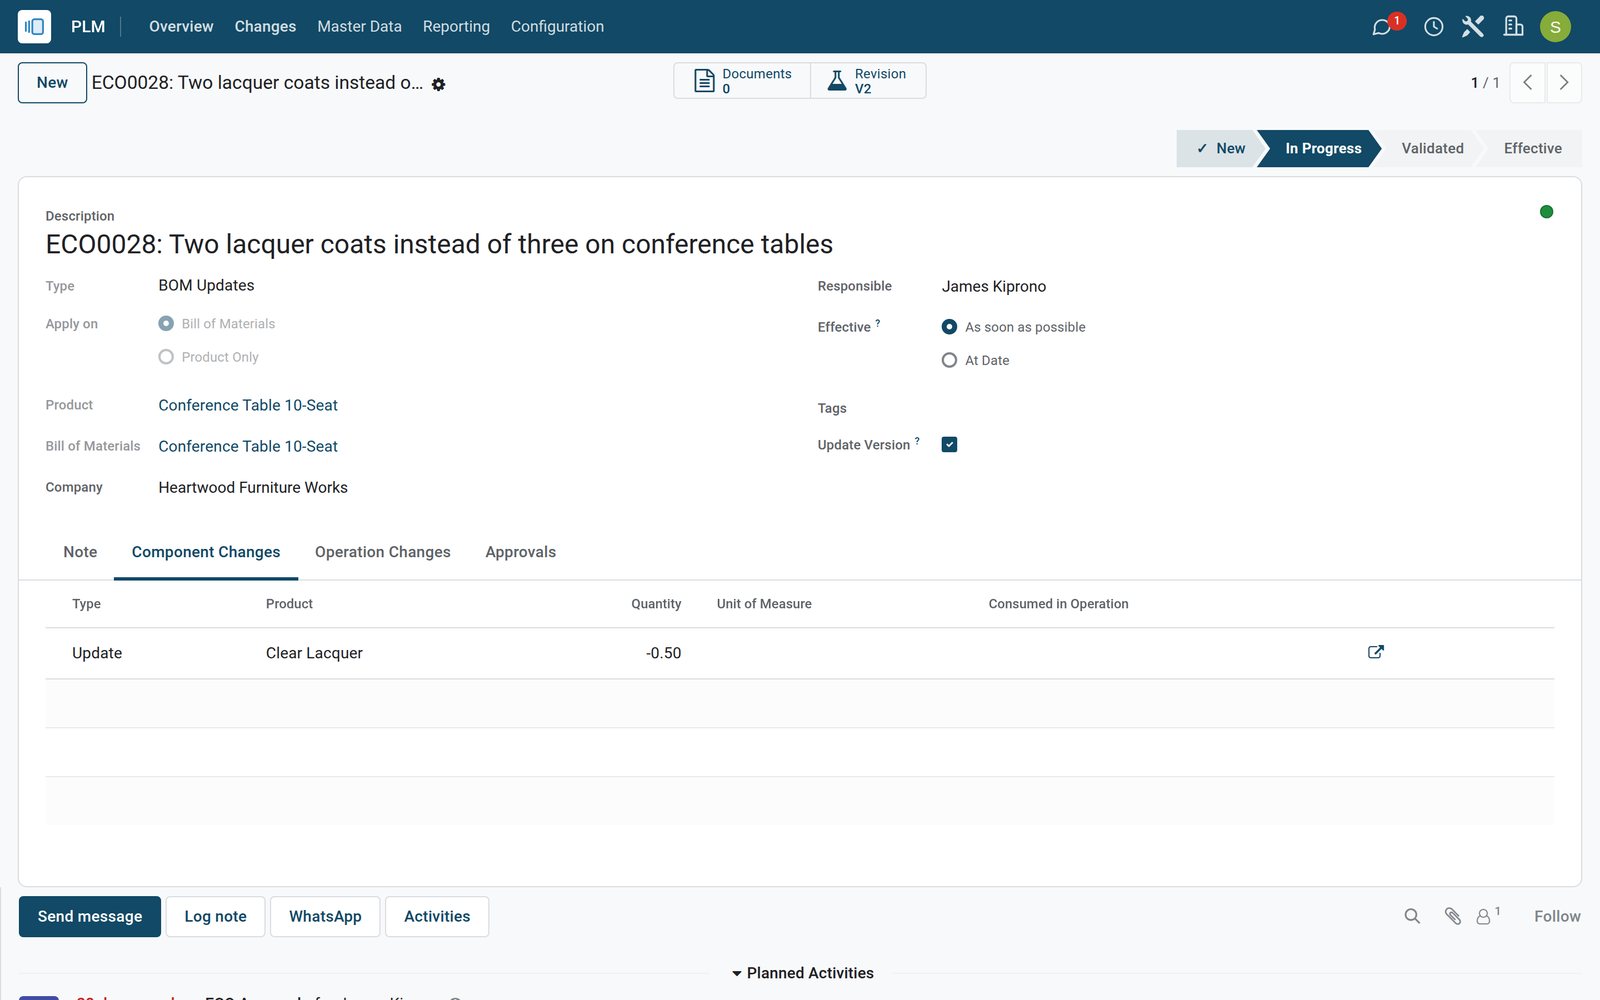Attach files using the paperclip icon
1600x1000 pixels.
point(1453,916)
